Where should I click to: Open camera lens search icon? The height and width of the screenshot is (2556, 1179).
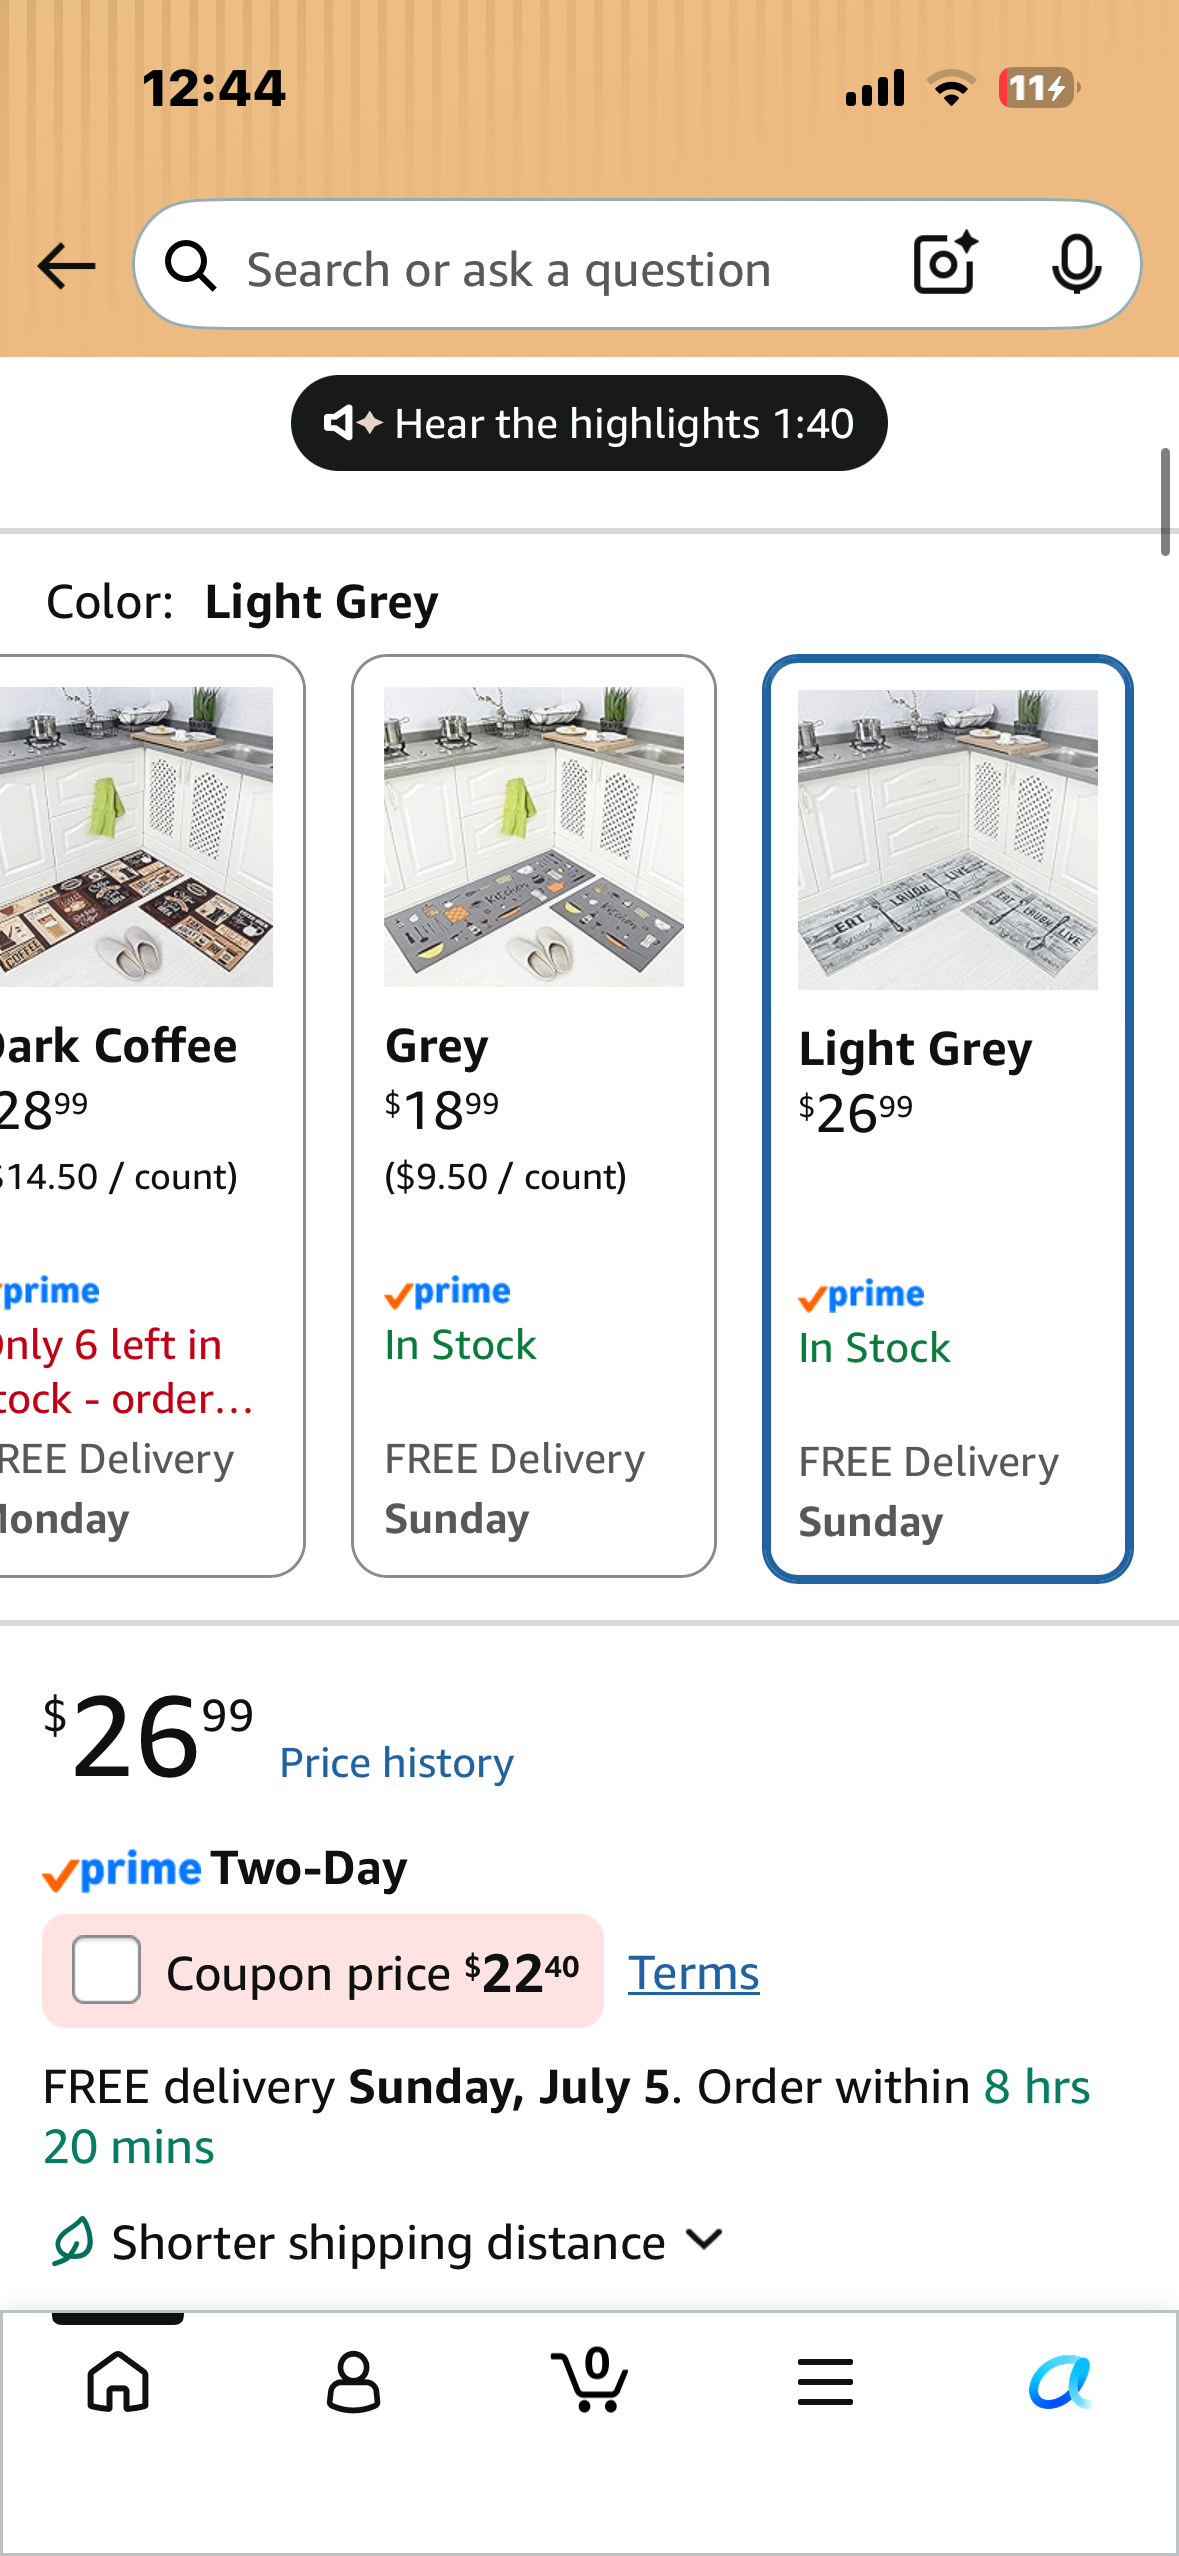945,264
